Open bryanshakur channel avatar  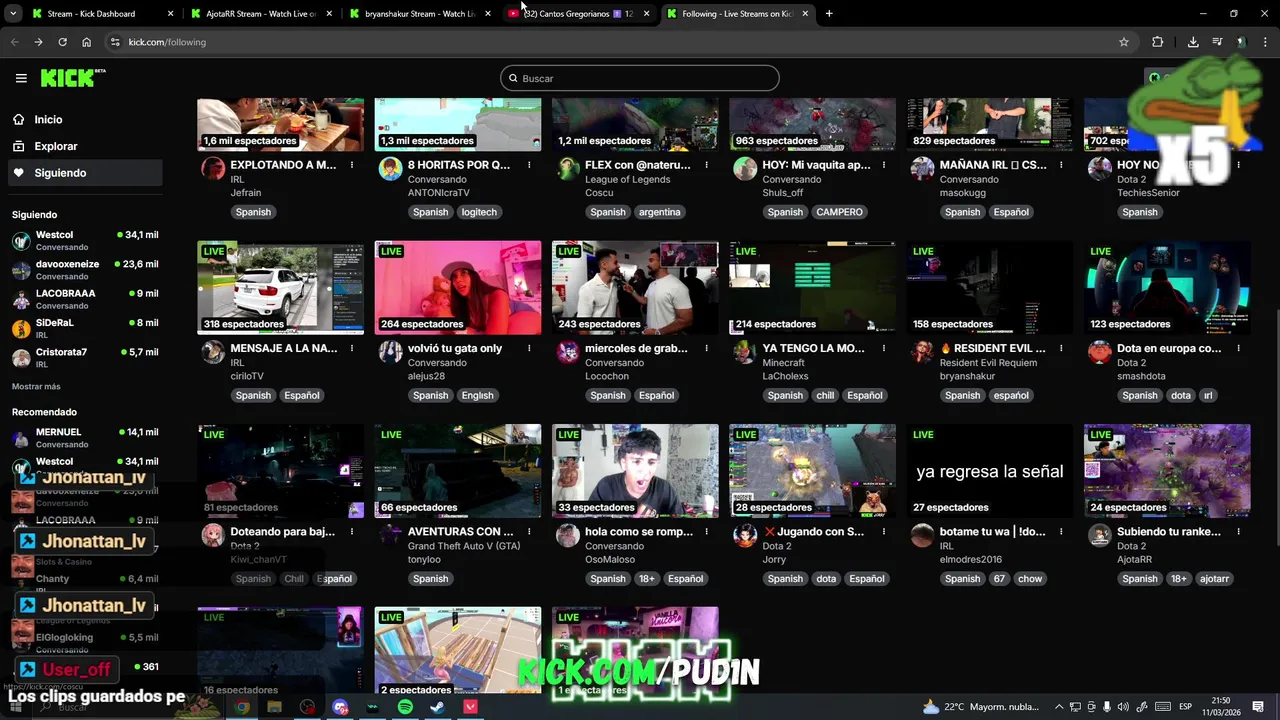[922, 351]
